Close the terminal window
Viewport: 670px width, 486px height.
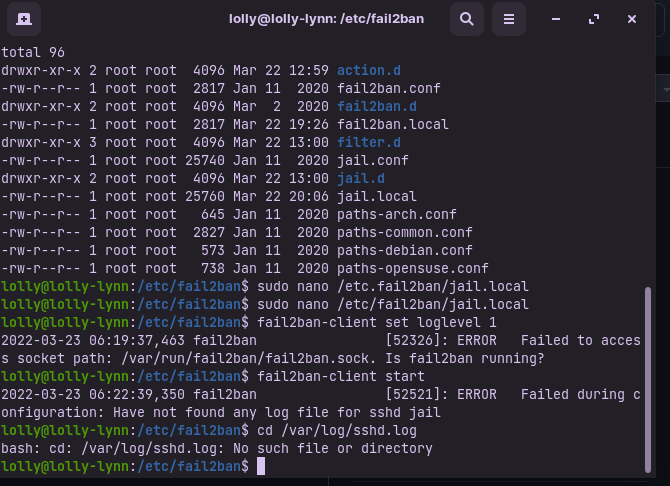tap(632, 19)
